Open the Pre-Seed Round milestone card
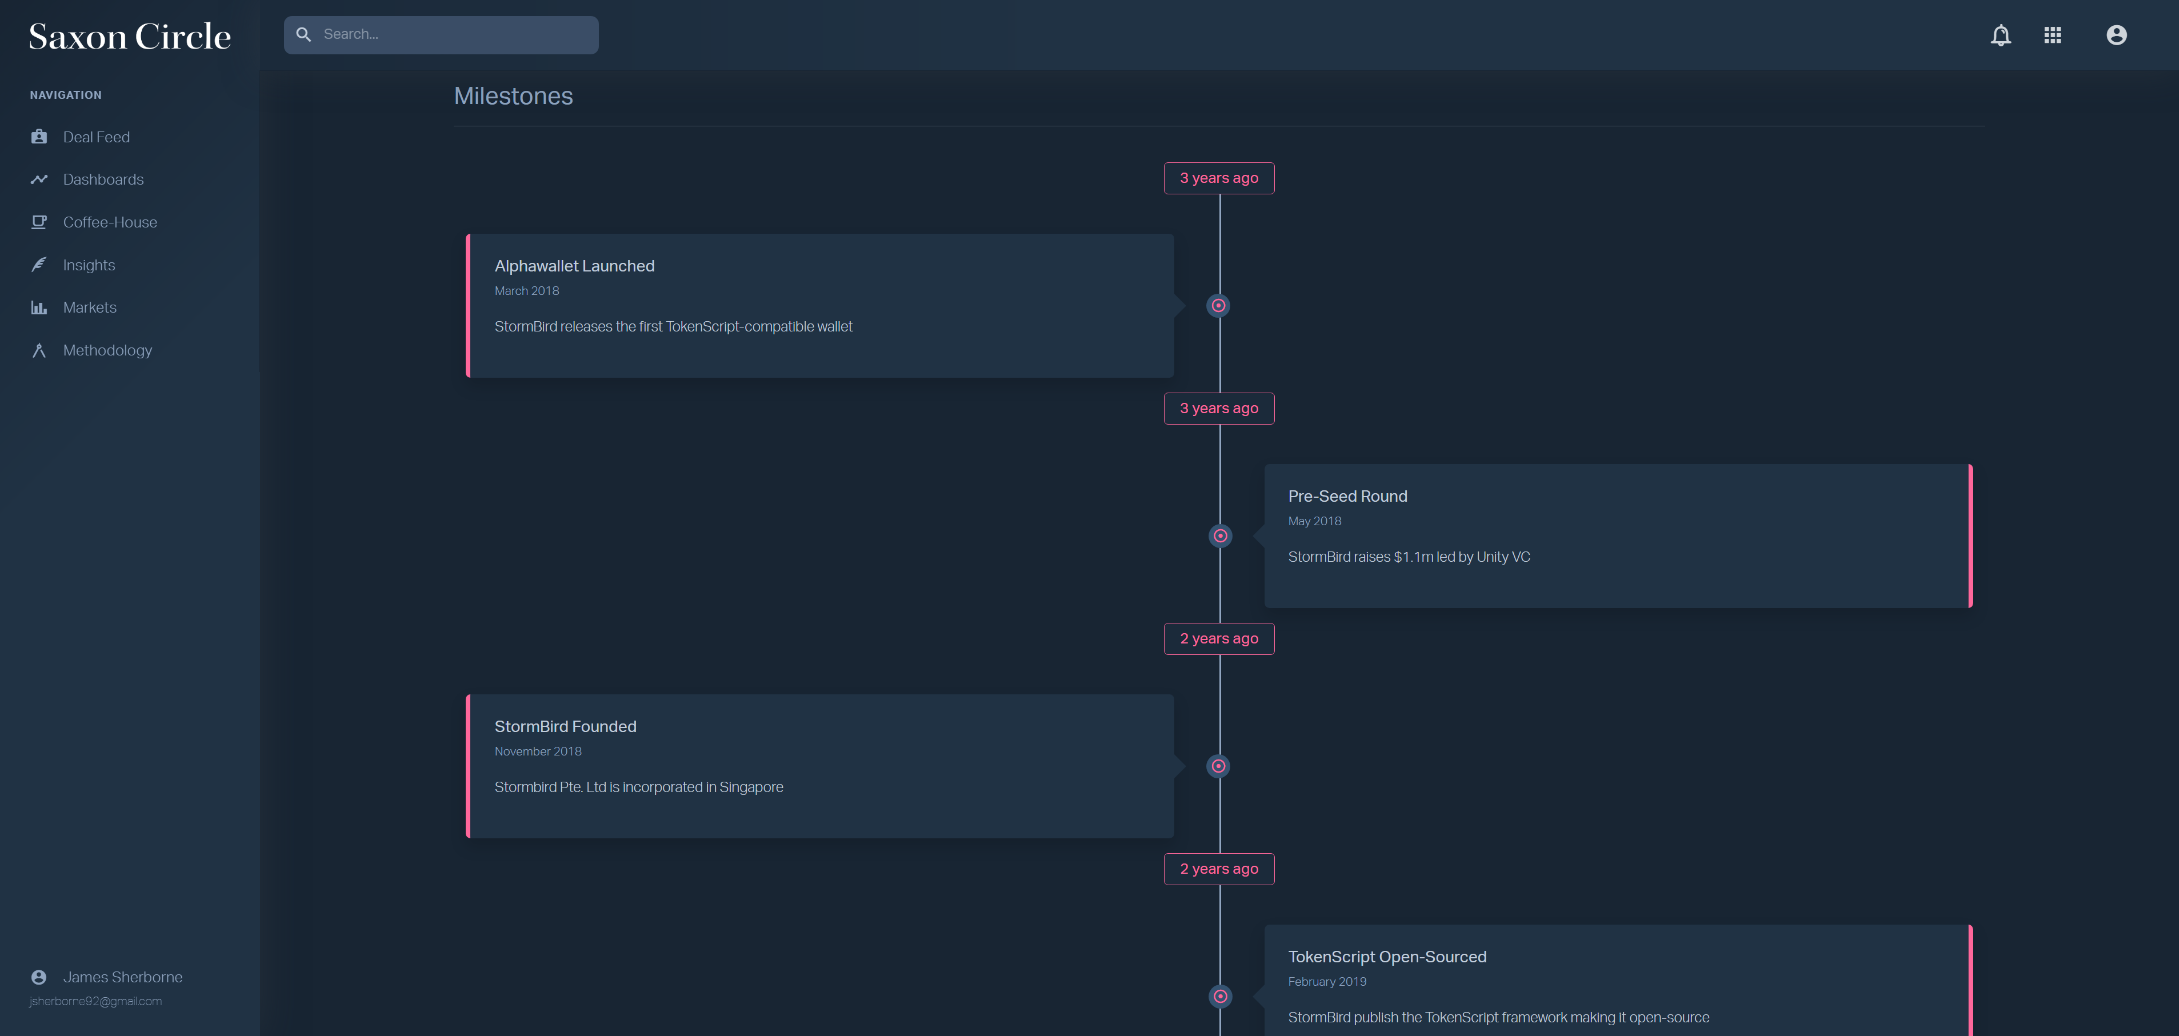This screenshot has height=1036, width=2179. click(1616, 536)
